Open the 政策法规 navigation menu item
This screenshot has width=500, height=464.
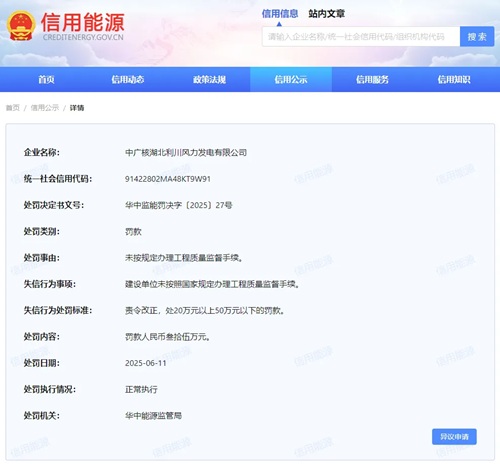coord(209,79)
